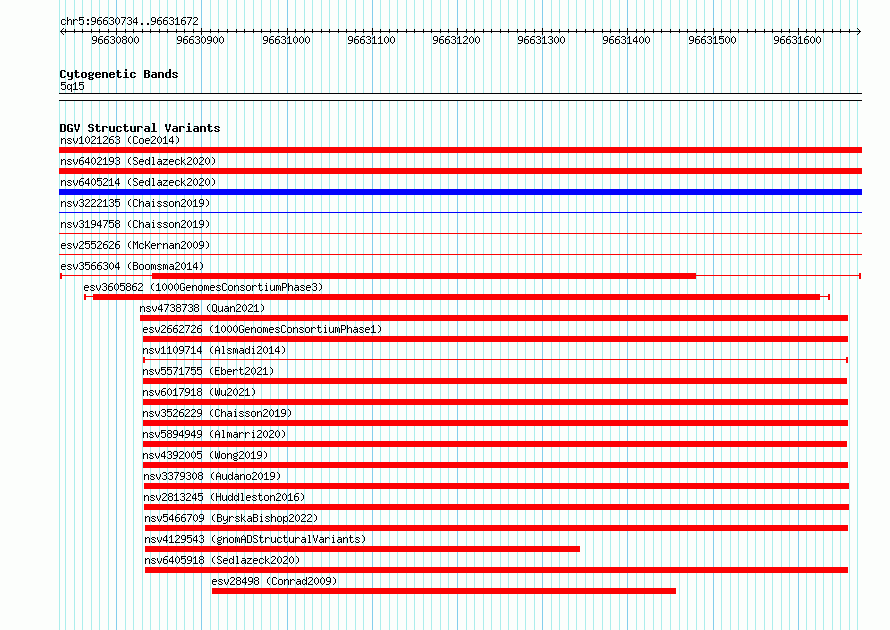Click the esv3605862 variant bar
The width and height of the screenshot is (890, 630).
pyautogui.click(x=456, y=297)
